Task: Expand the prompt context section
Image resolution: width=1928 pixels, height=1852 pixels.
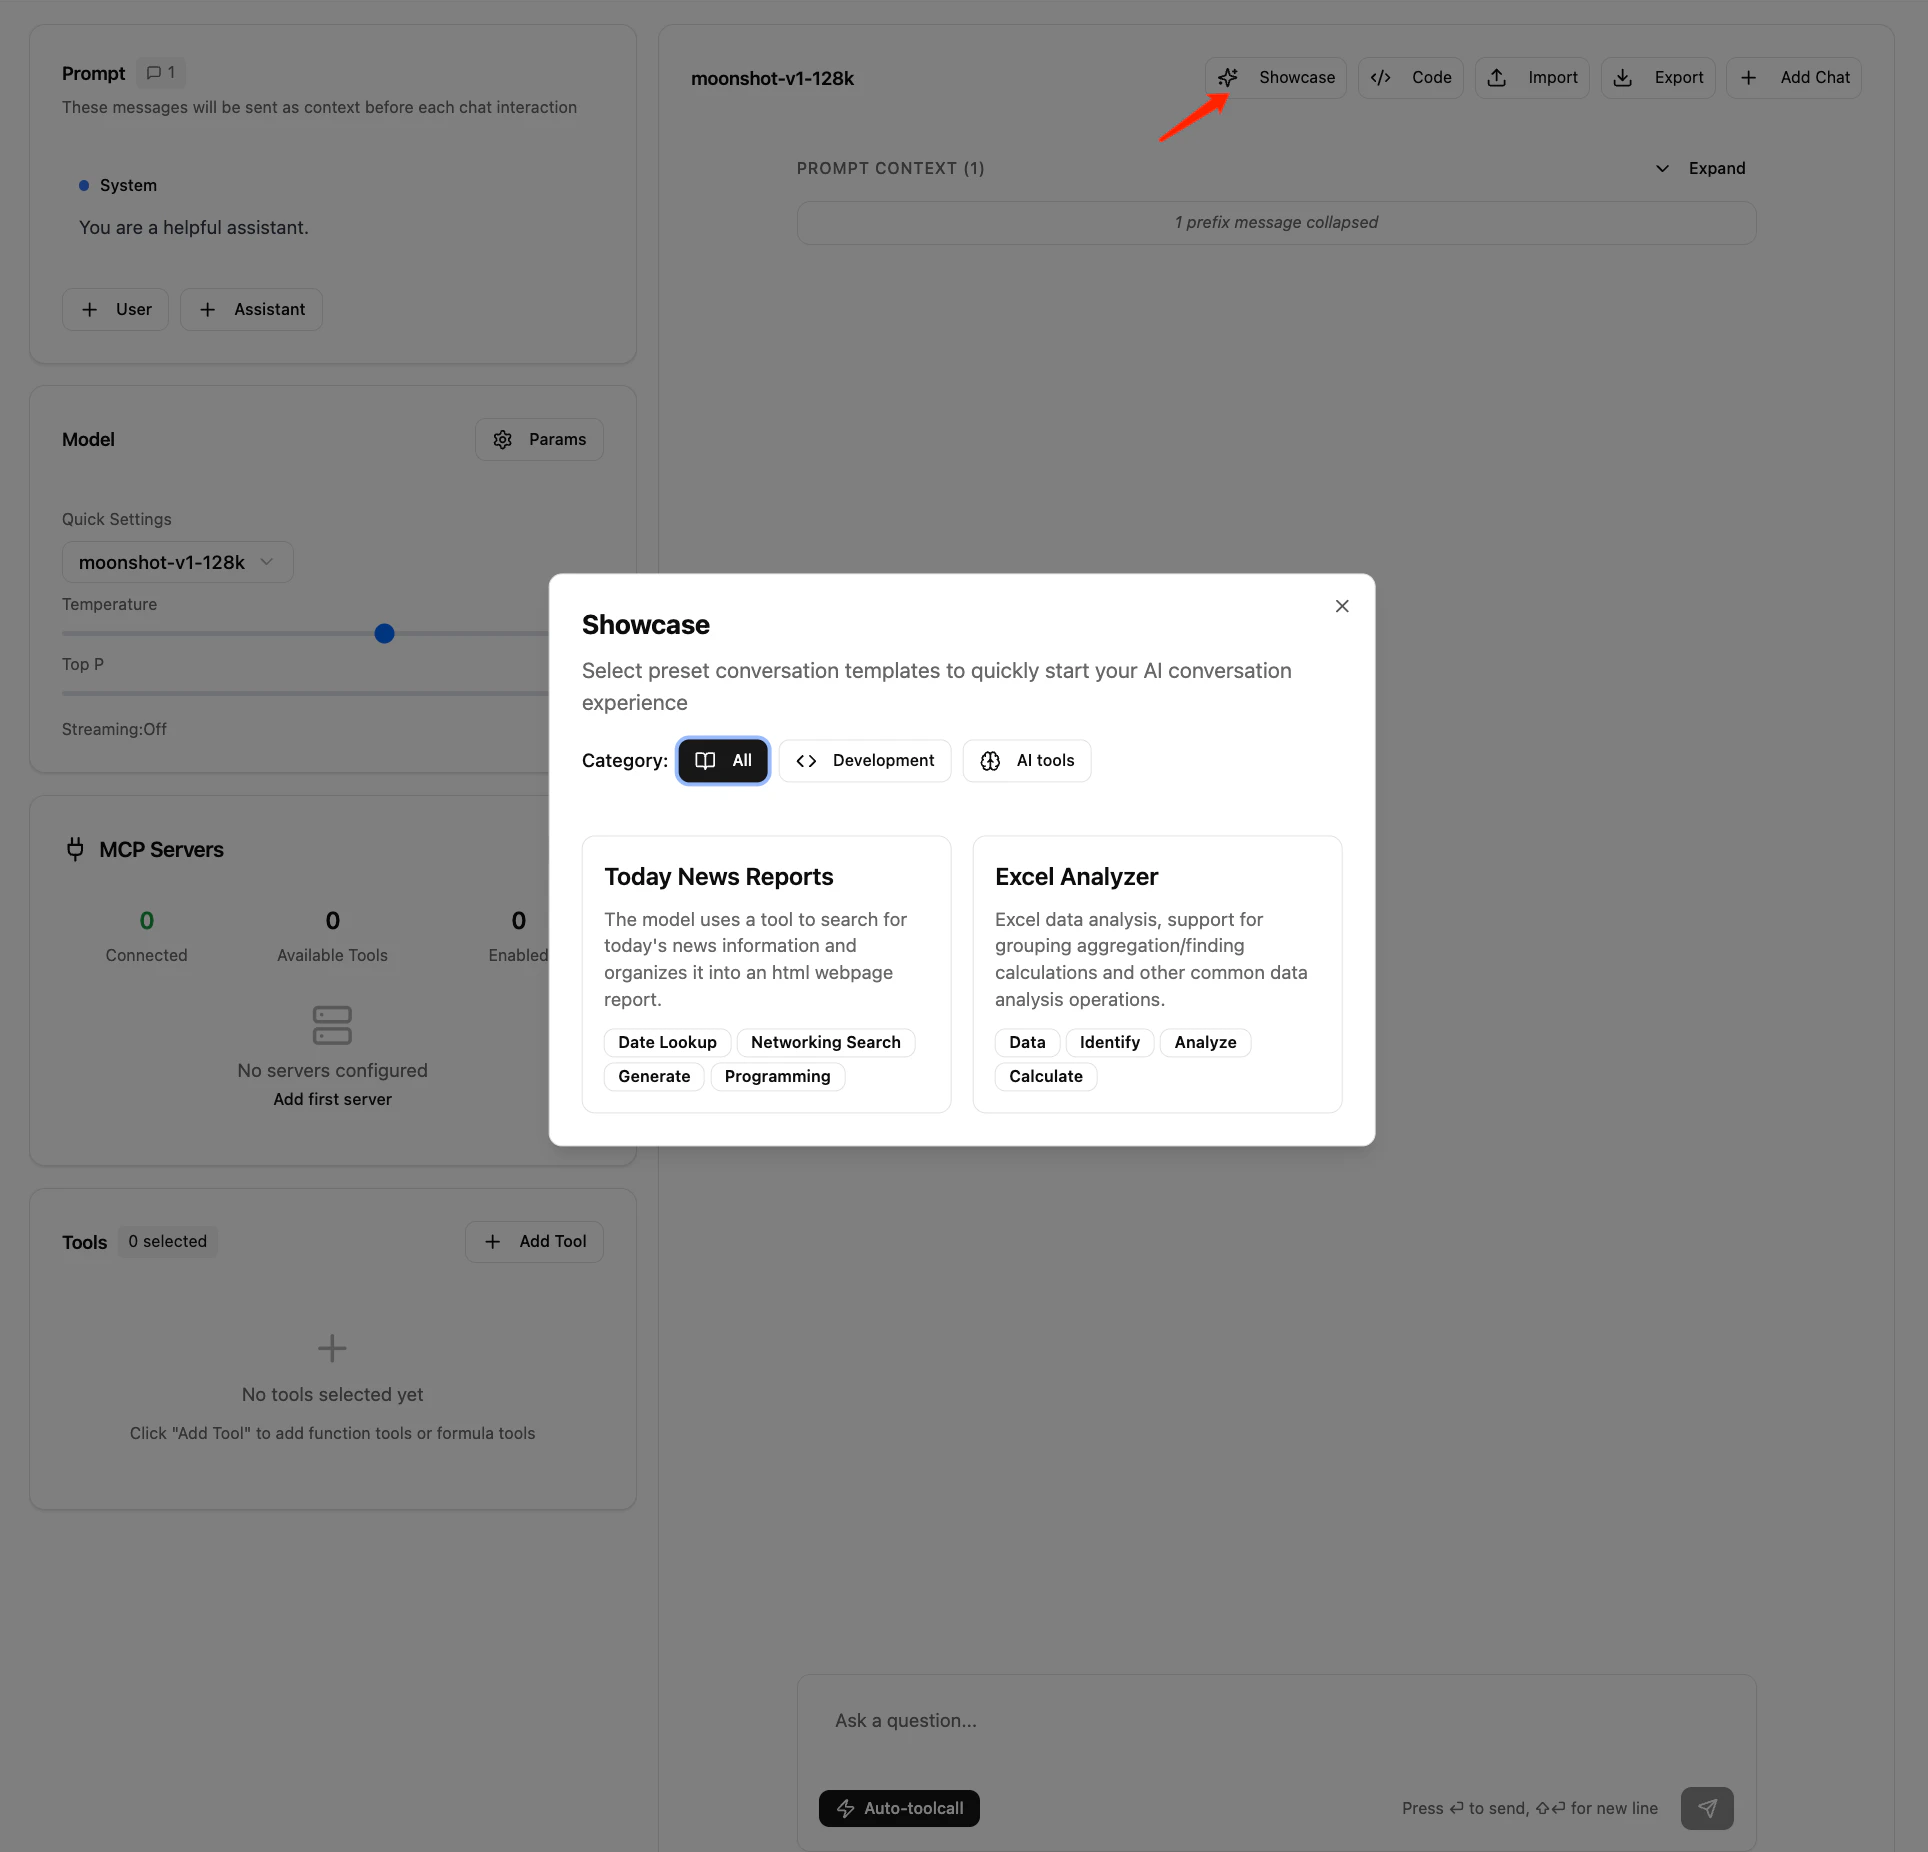Action: [x=1700, y=168]
